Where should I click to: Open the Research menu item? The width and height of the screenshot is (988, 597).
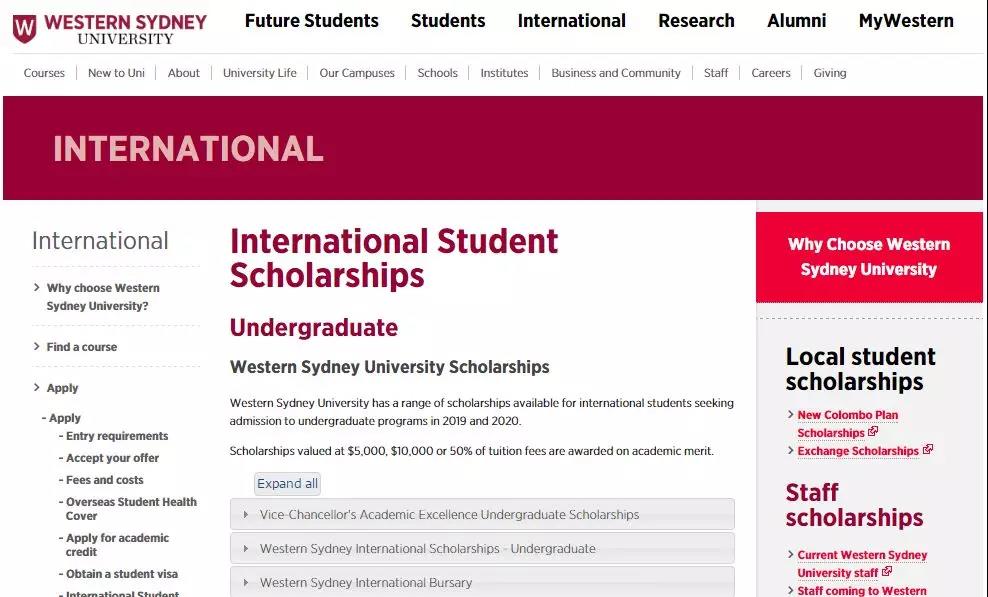[696, 21]
